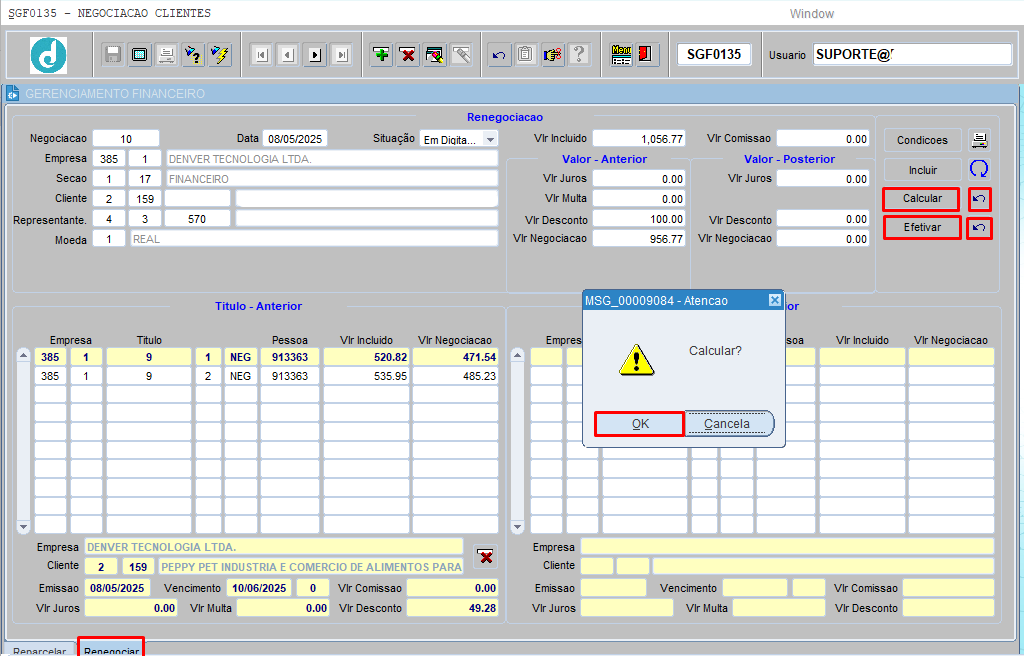Click blue refresh icon beside Incluir
This screenshot has width=1024, height=656.
(x=979, y=170)
